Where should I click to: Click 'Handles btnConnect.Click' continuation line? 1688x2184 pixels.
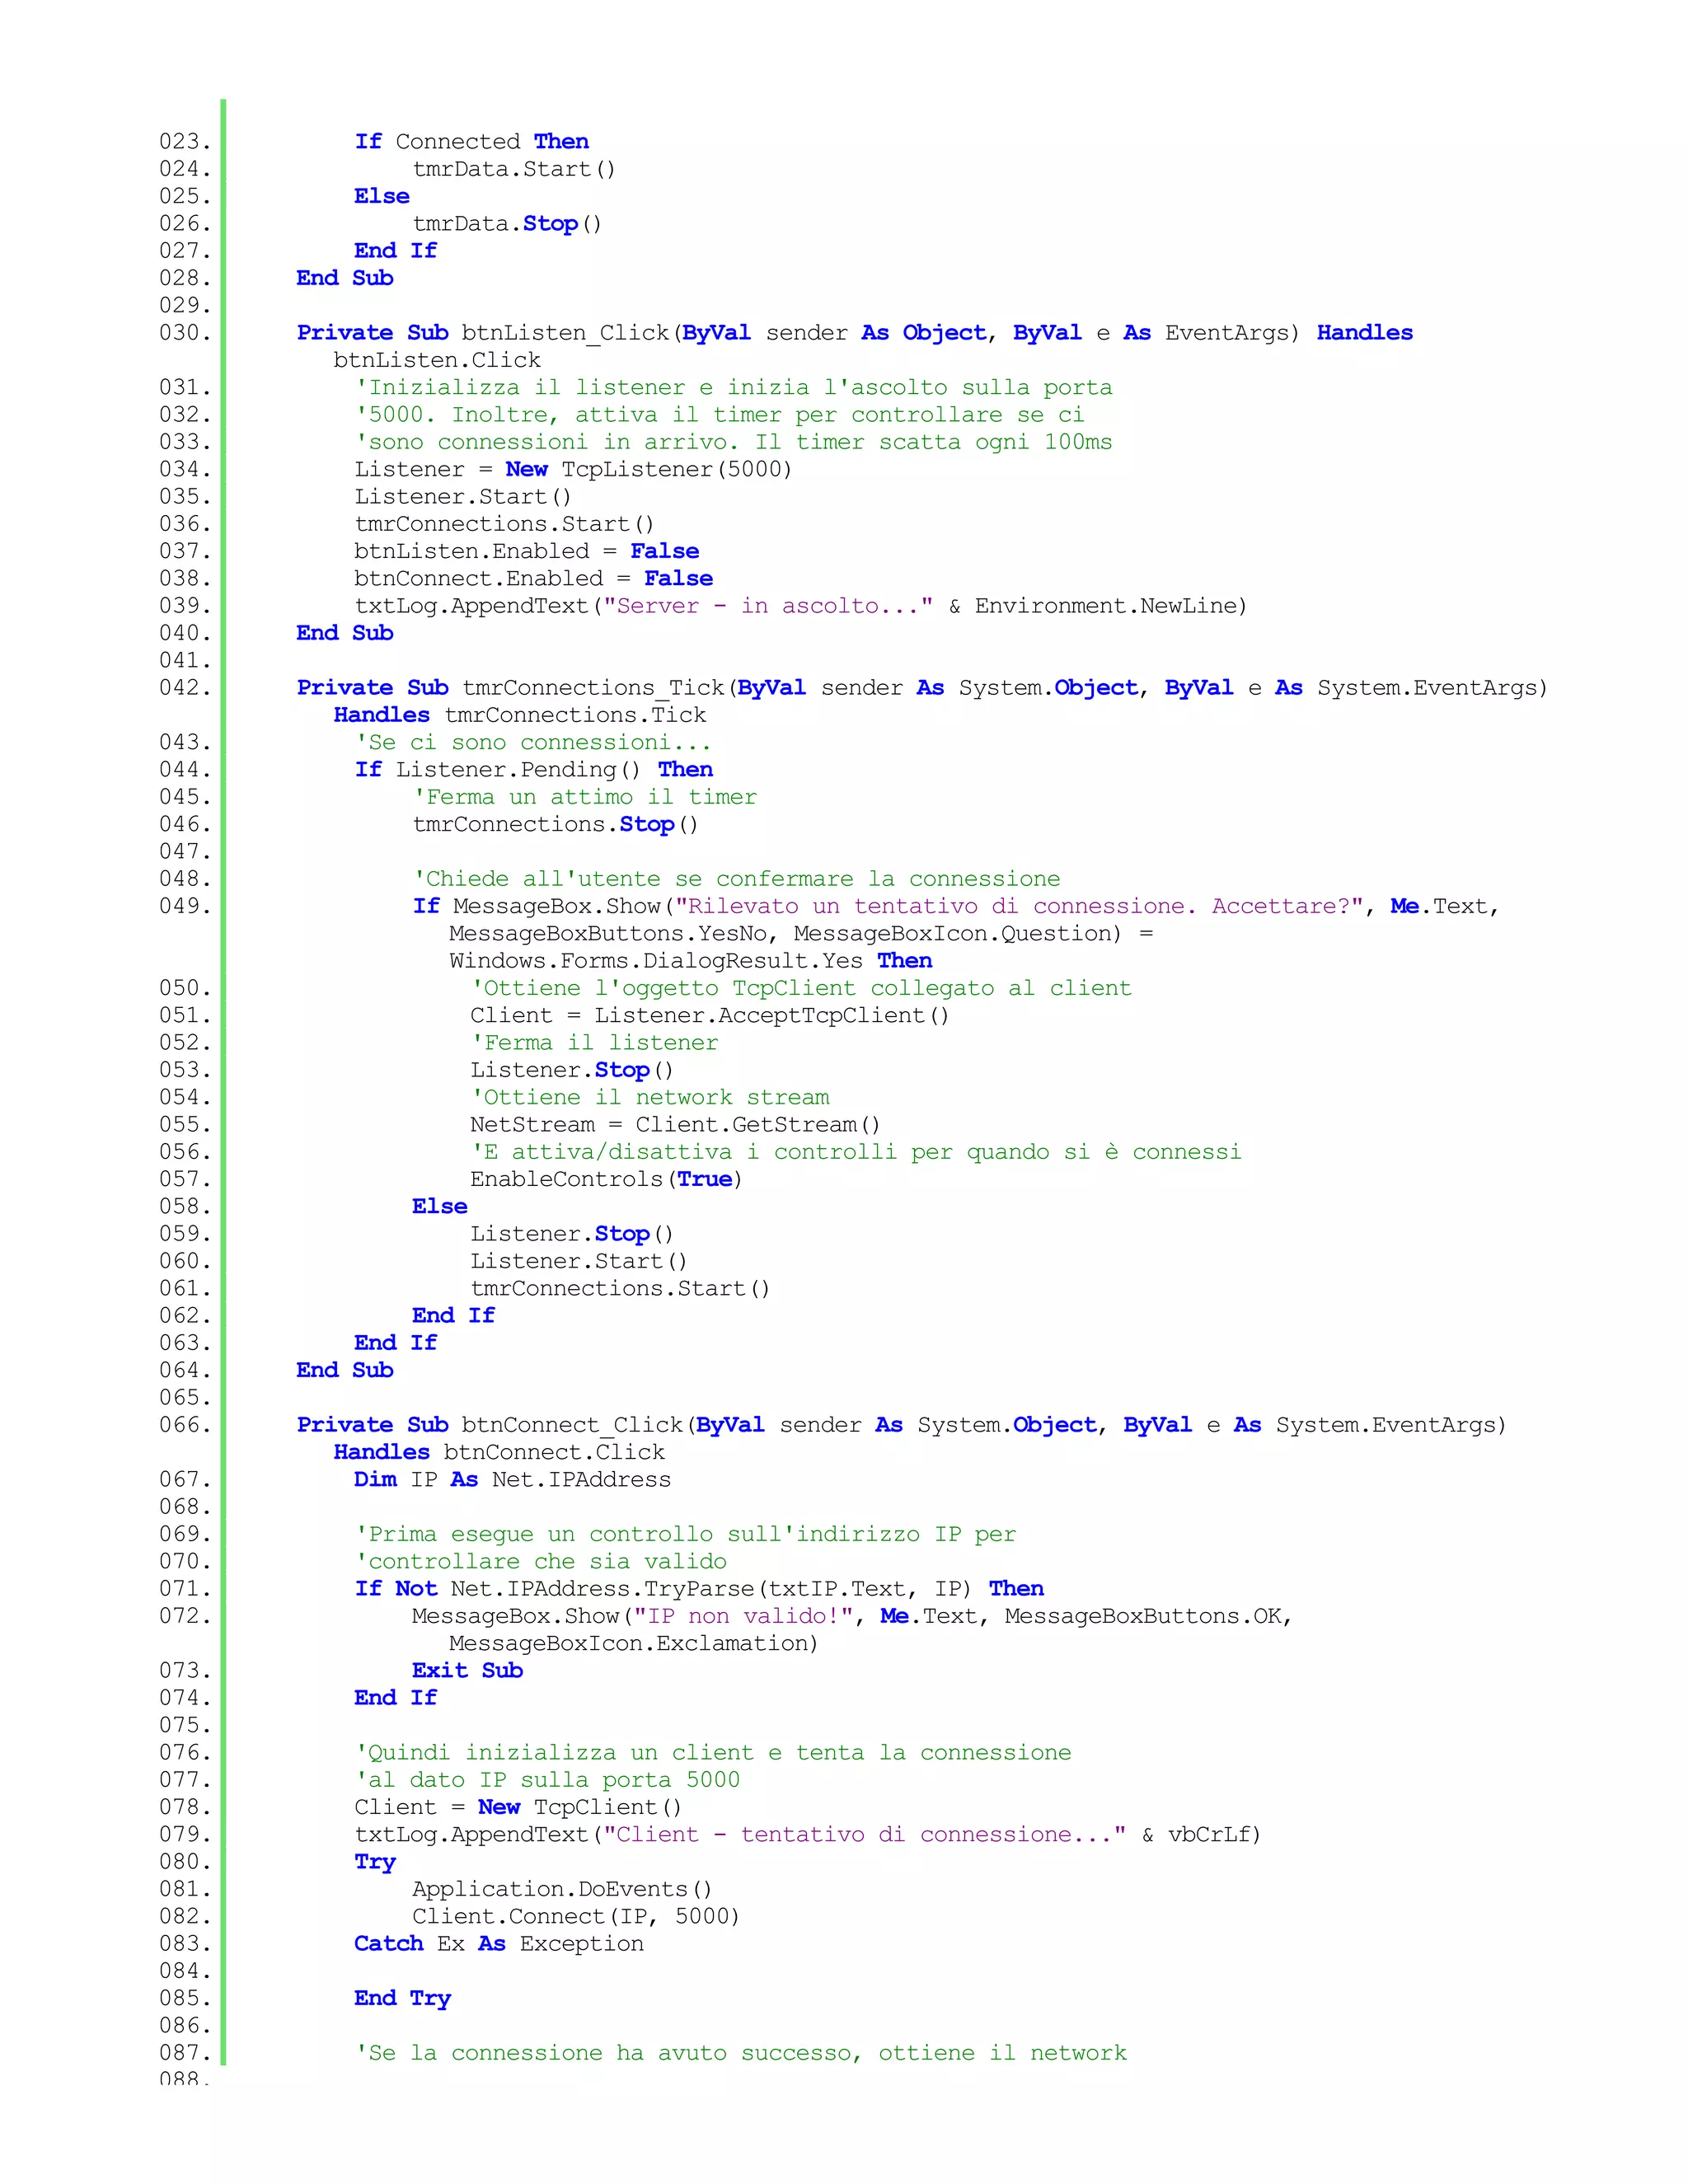(499, 1452)
